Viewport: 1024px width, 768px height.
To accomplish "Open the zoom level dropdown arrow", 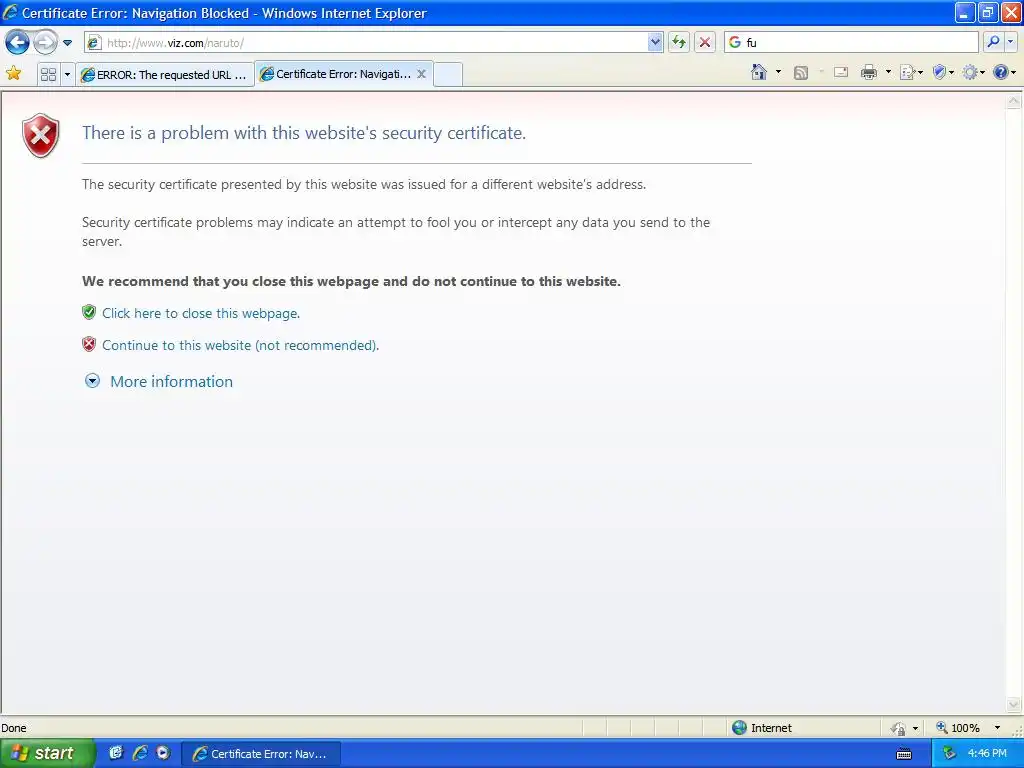I will pos(997,728).
